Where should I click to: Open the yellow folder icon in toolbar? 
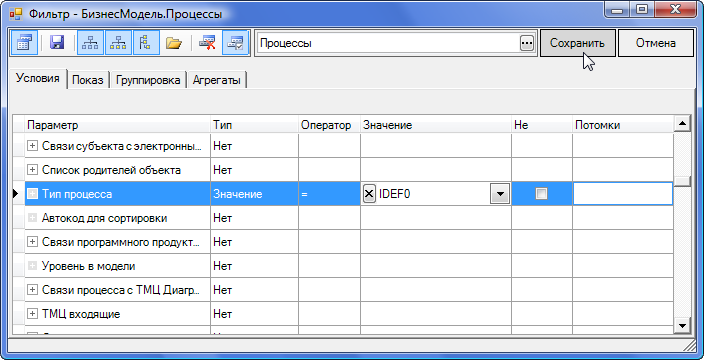[x=173, y=43]
